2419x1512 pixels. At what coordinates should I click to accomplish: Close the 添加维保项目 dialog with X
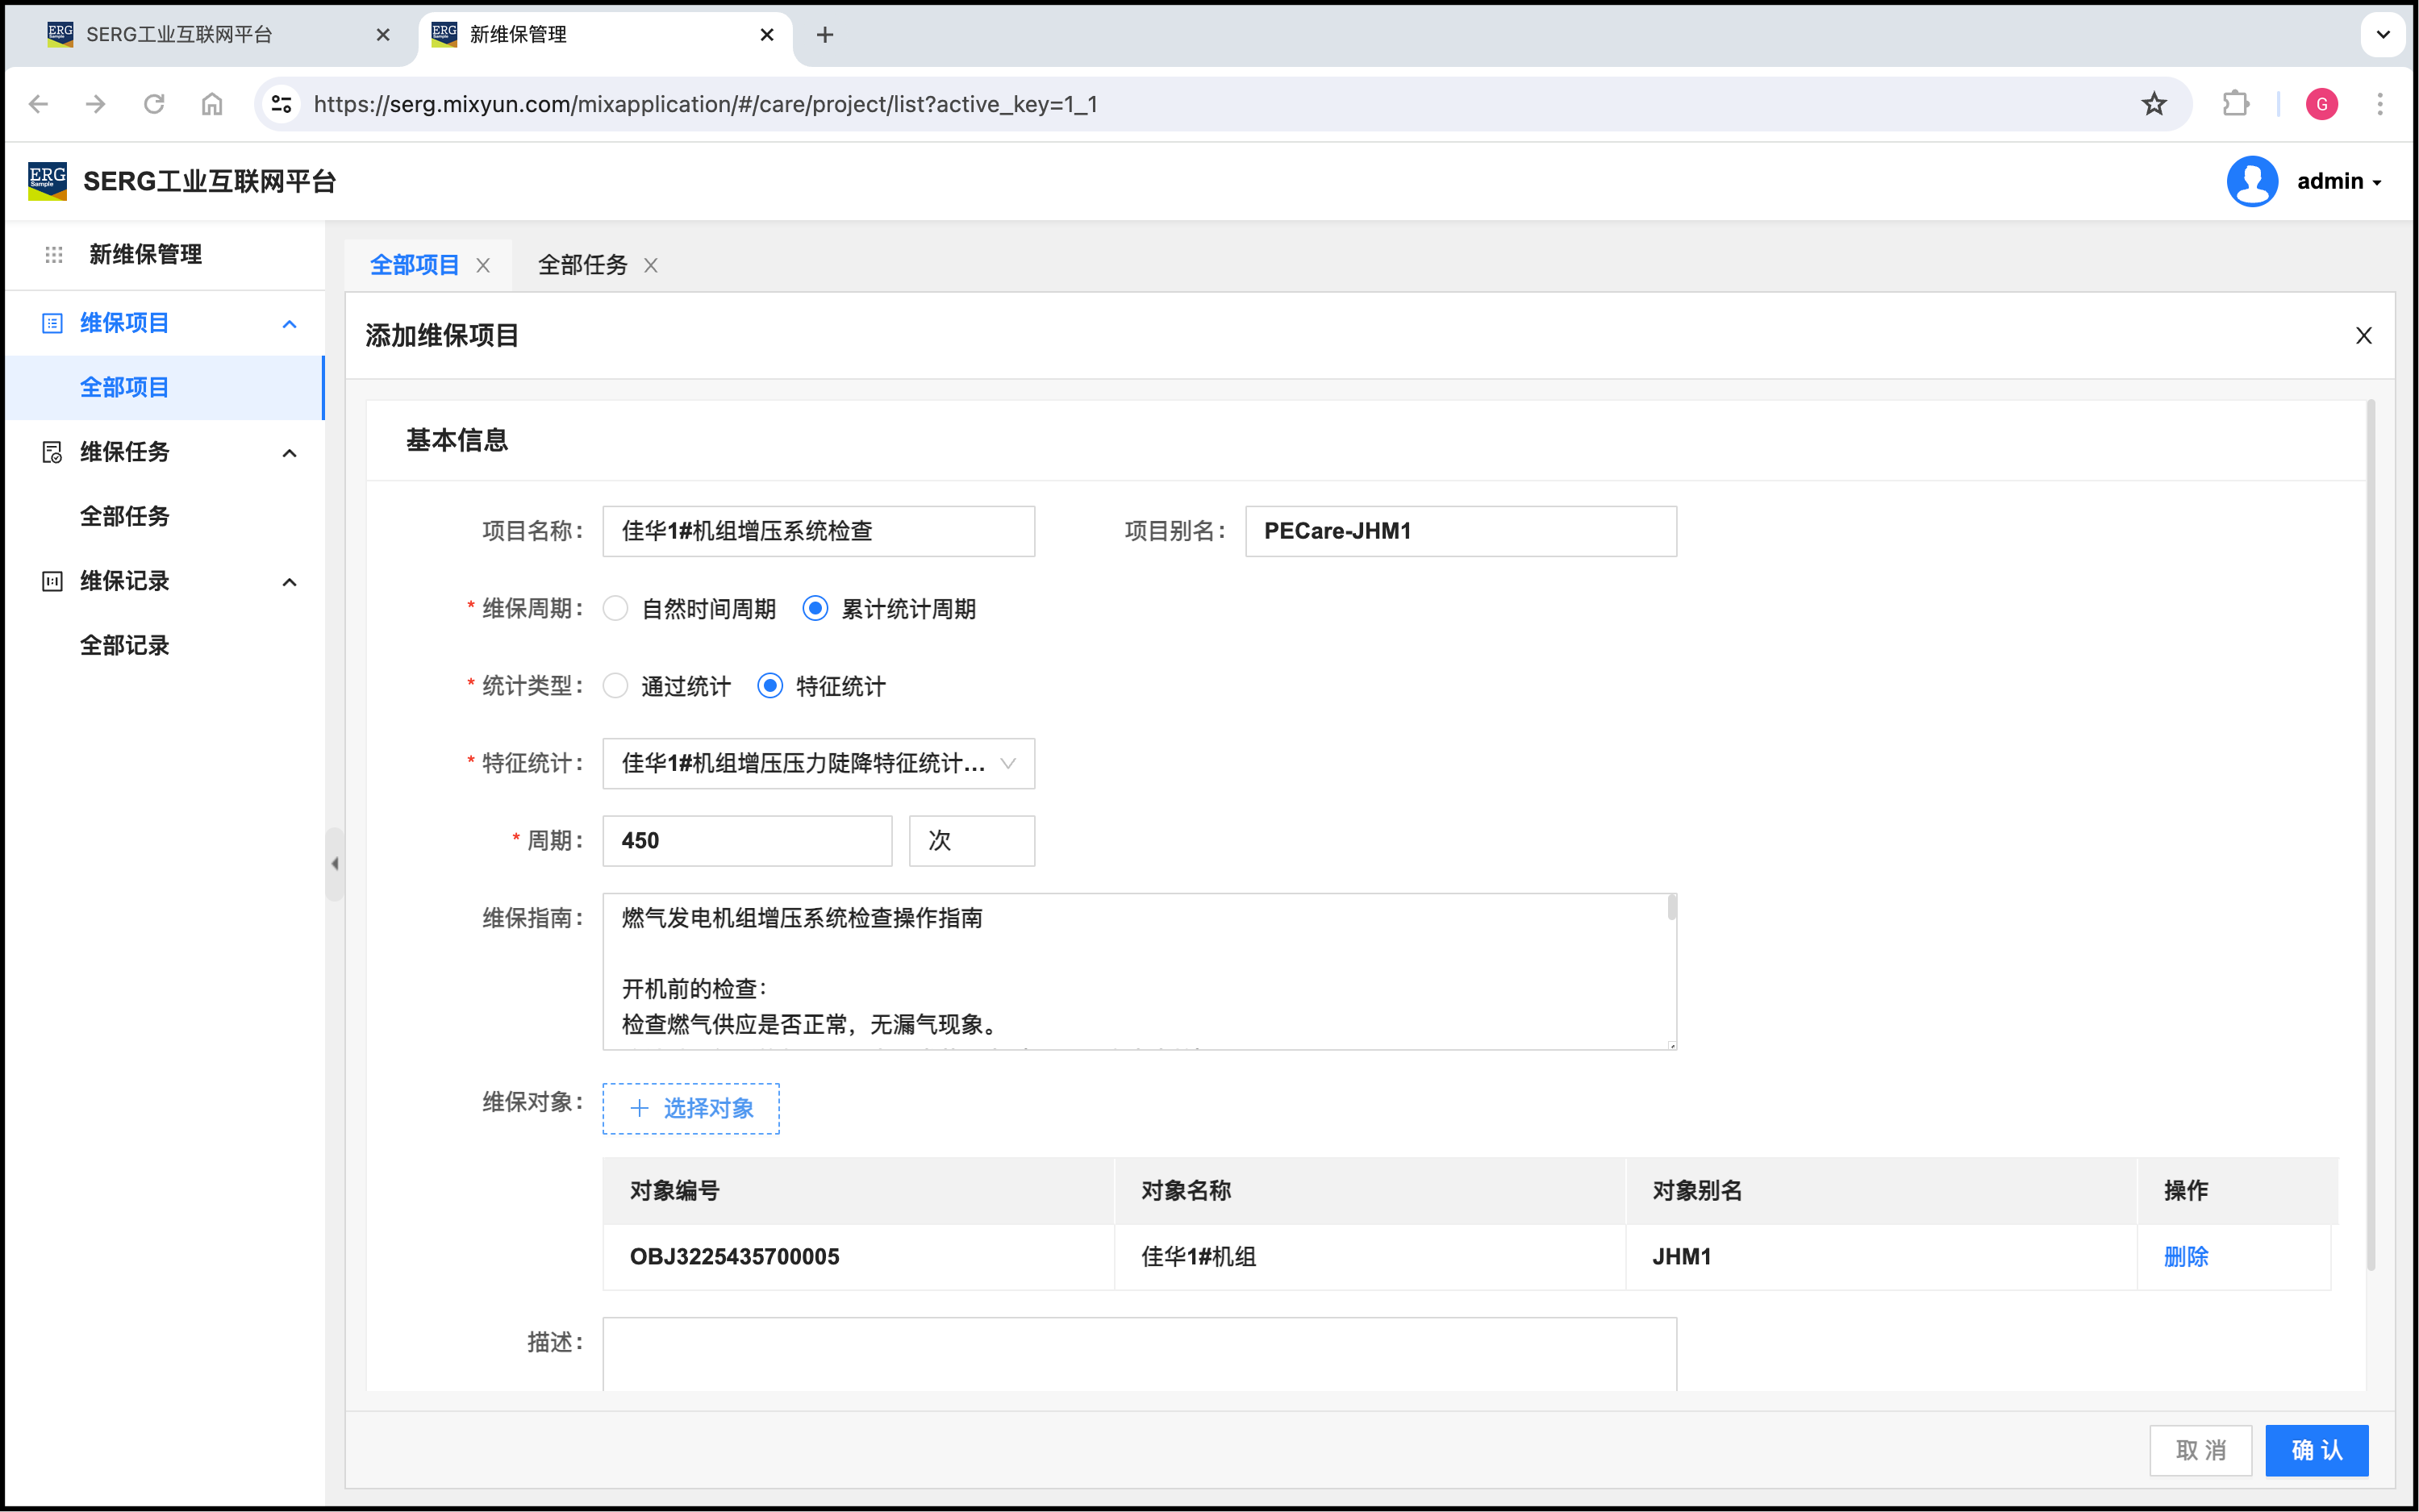click(2363, 336)
